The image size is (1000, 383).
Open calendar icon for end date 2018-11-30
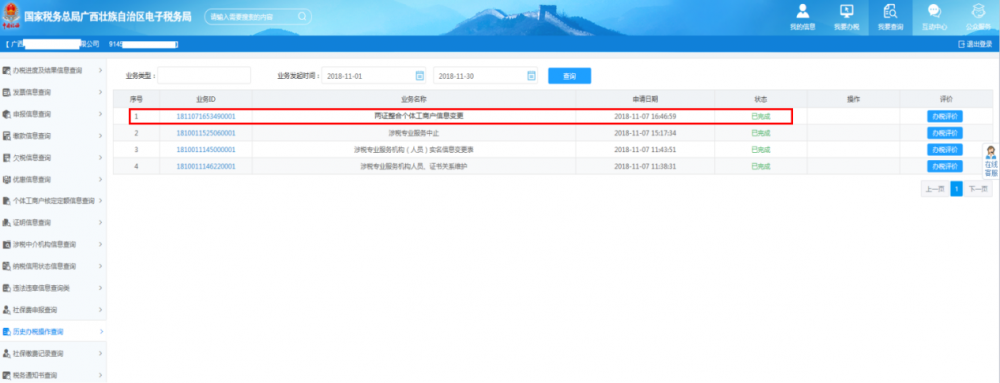[x=531, y=76]
